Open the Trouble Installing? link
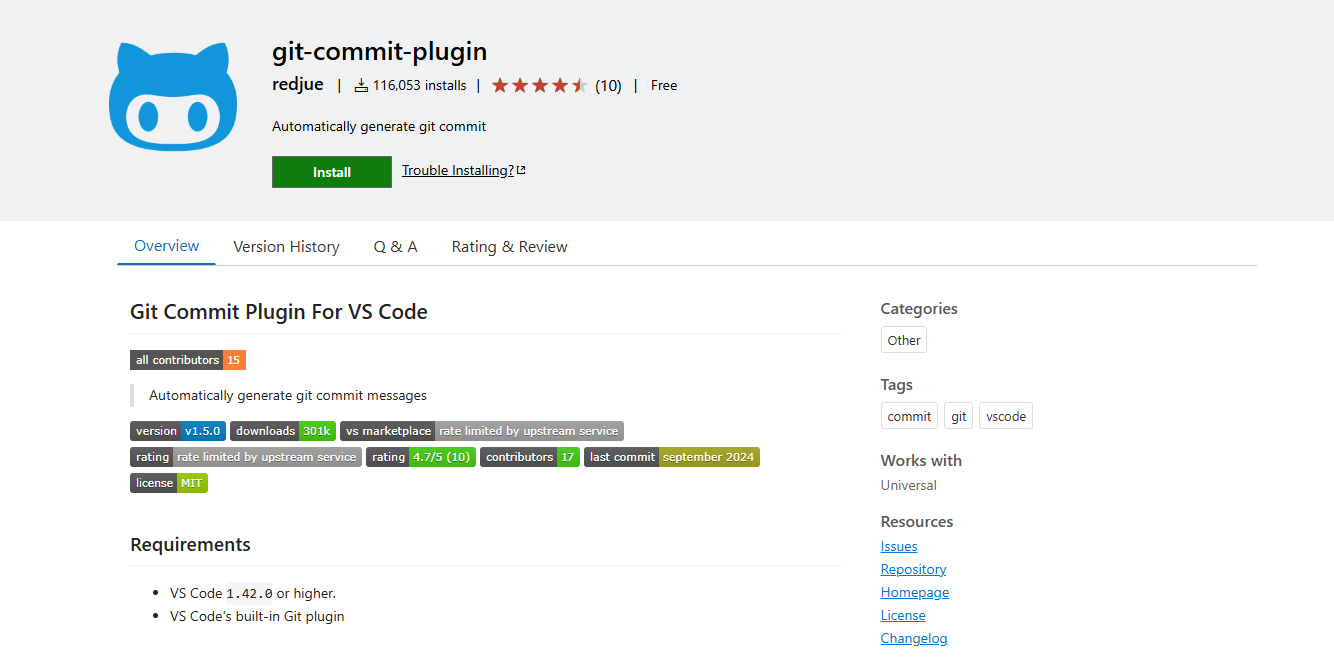This screenshot has height=662, width=1334. pos(458,170)
